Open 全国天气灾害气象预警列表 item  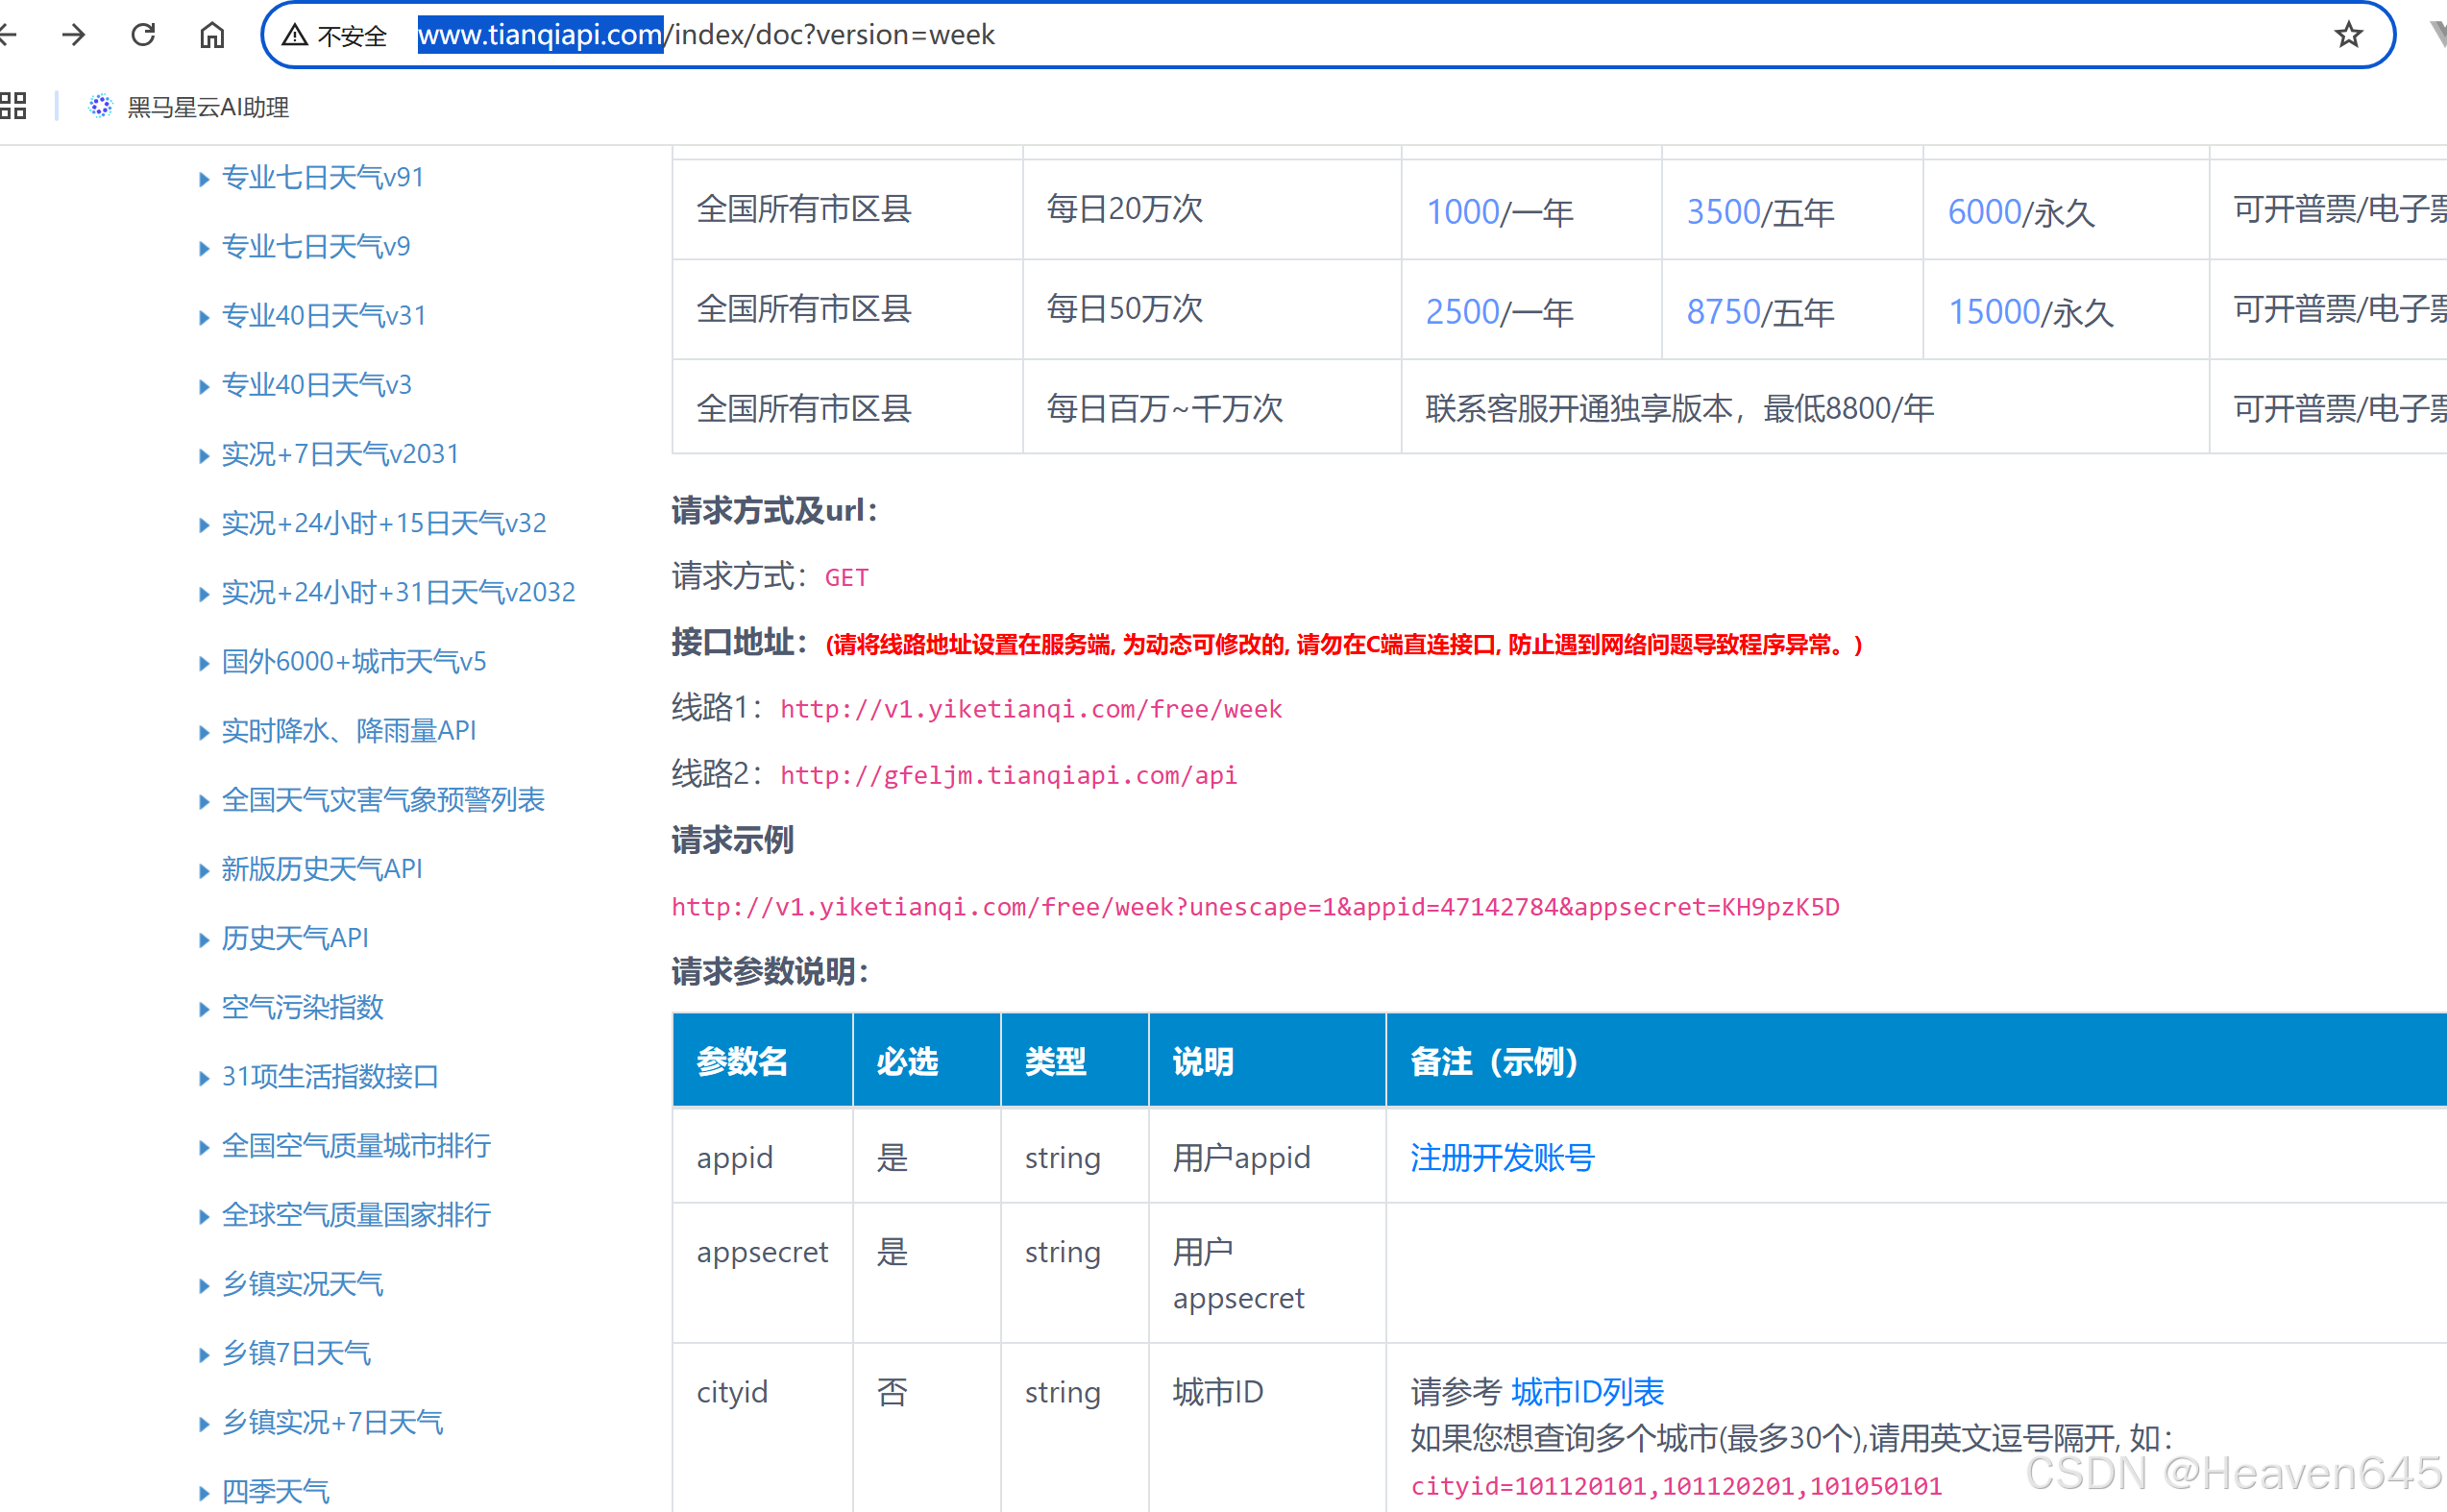click(x=382, y=799)
